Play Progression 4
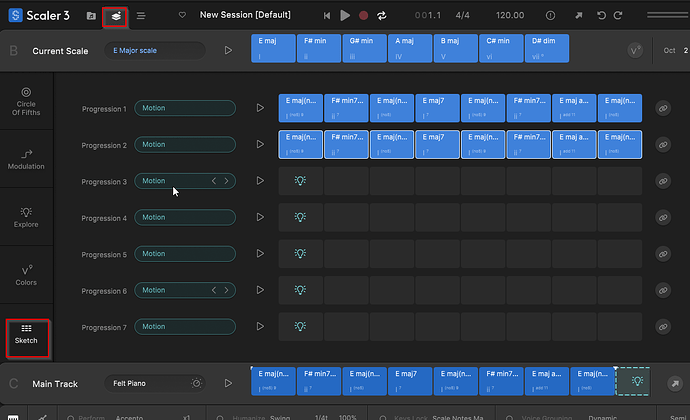 [x=260, y=217]
